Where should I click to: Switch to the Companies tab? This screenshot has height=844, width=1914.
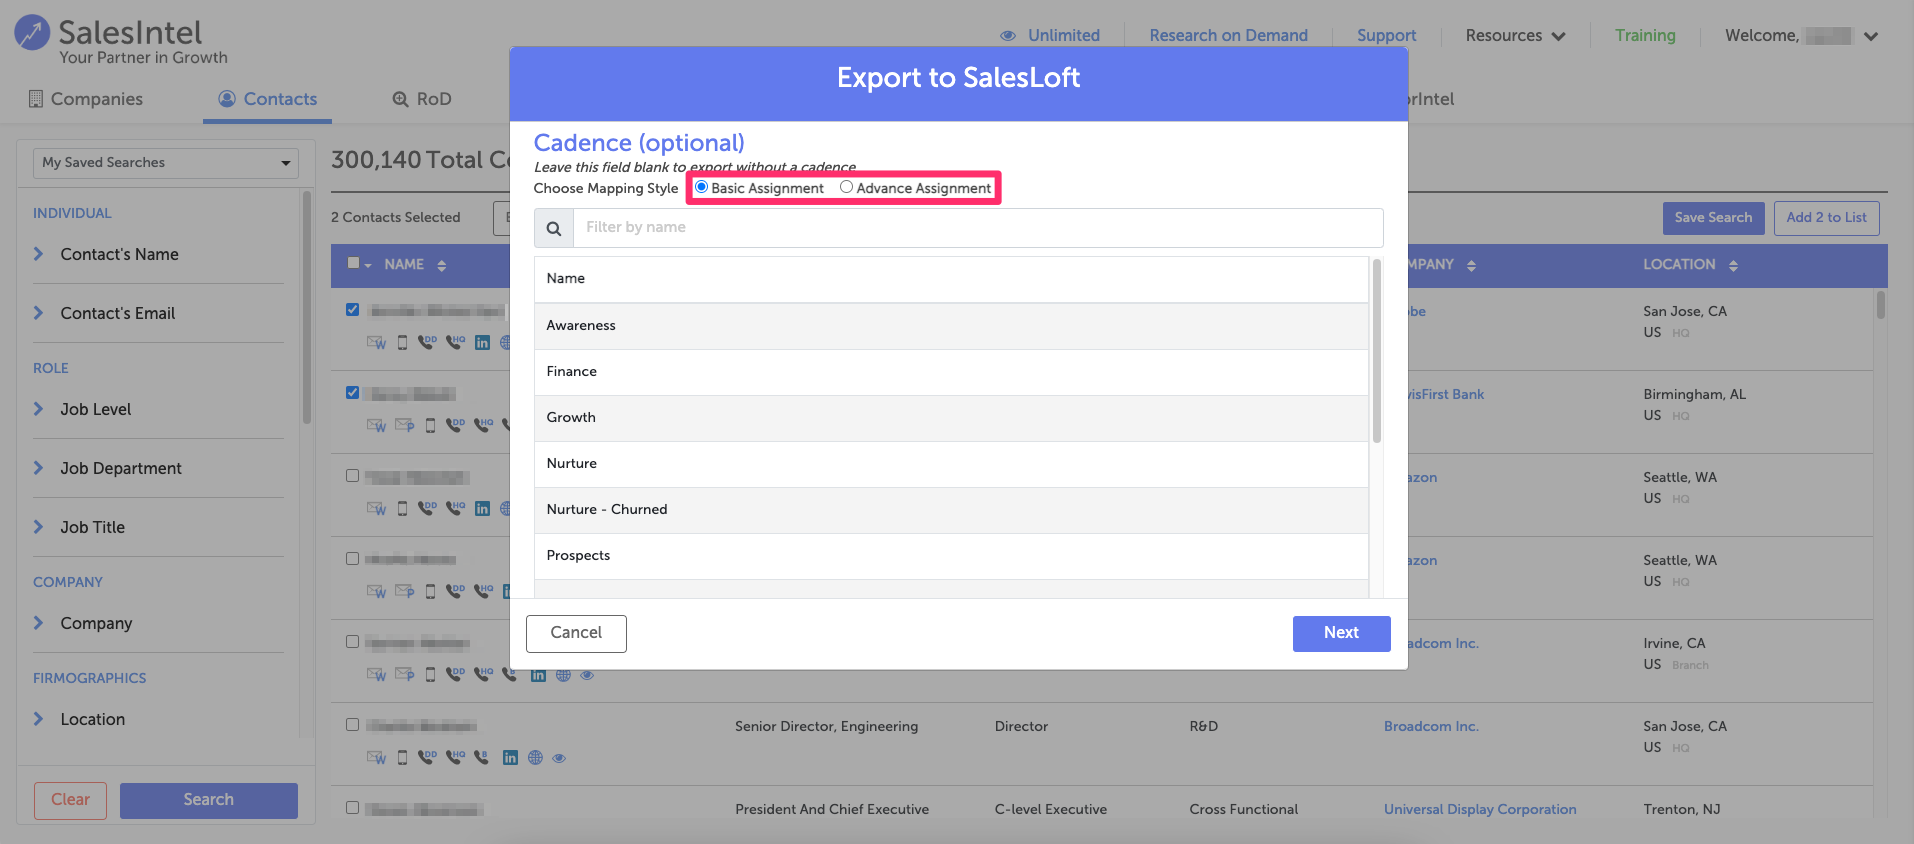pos(85,99)
